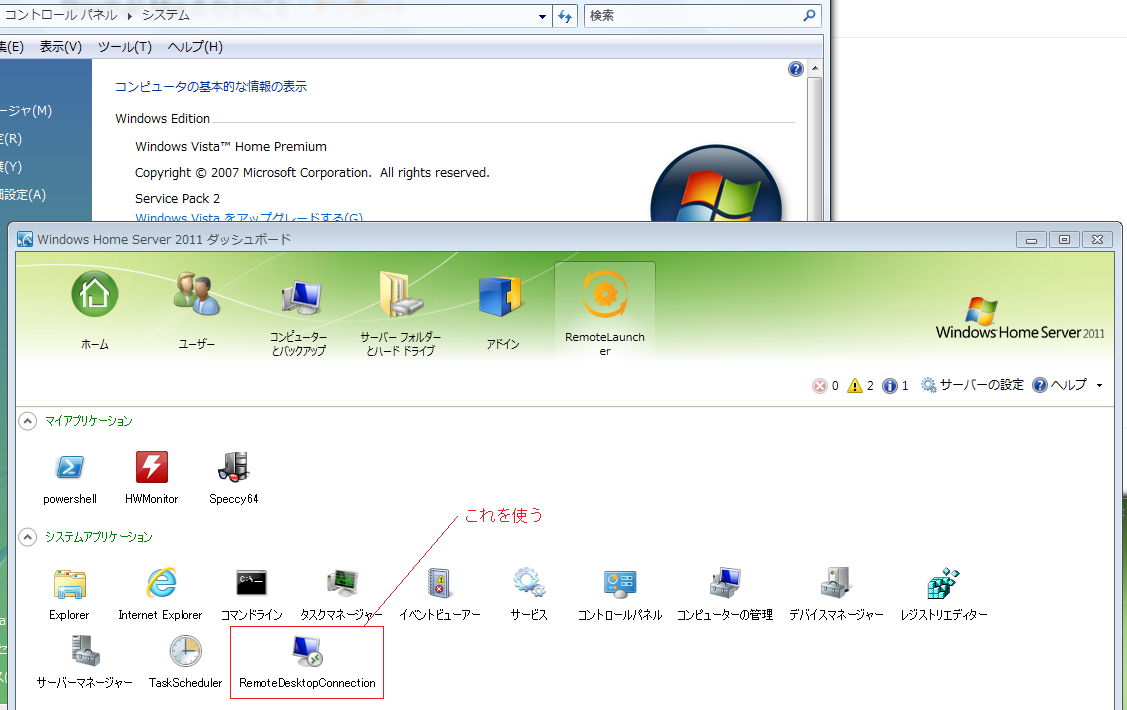The image size is (1127, 710).
Task: Launch Speccy64 from My Applications
Action: pyautogui.click(x=234, y=478)
